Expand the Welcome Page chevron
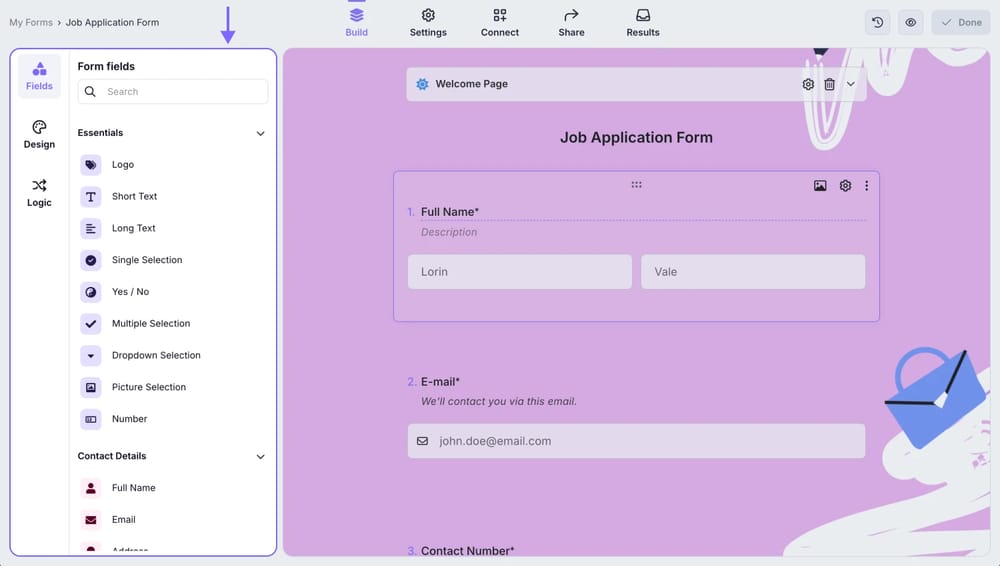 click(851, 85)
